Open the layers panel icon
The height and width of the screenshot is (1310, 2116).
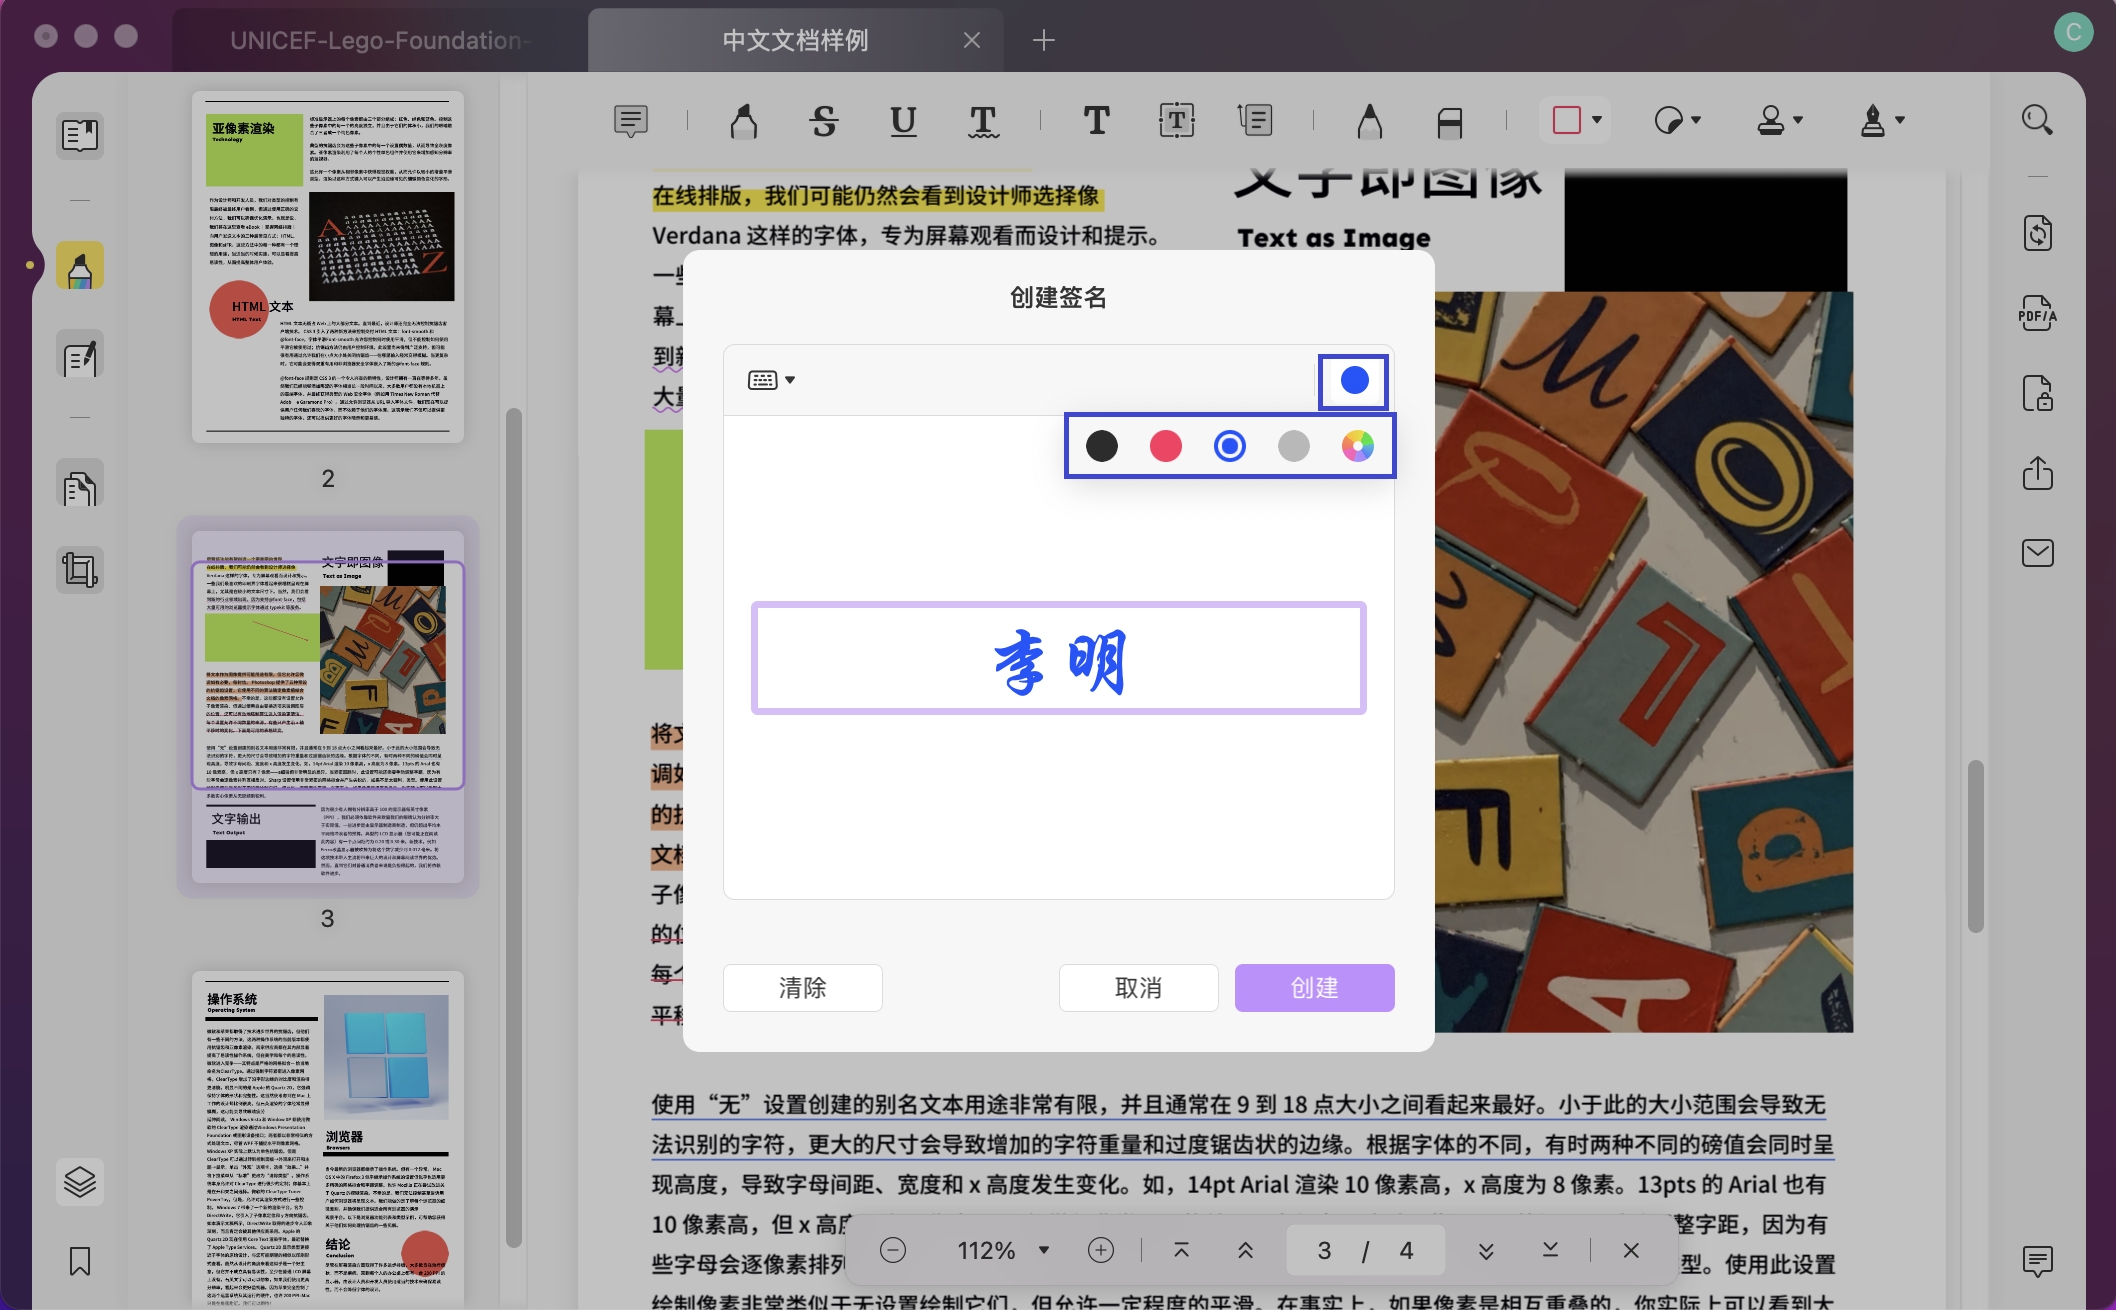[x=80, y=1181]
